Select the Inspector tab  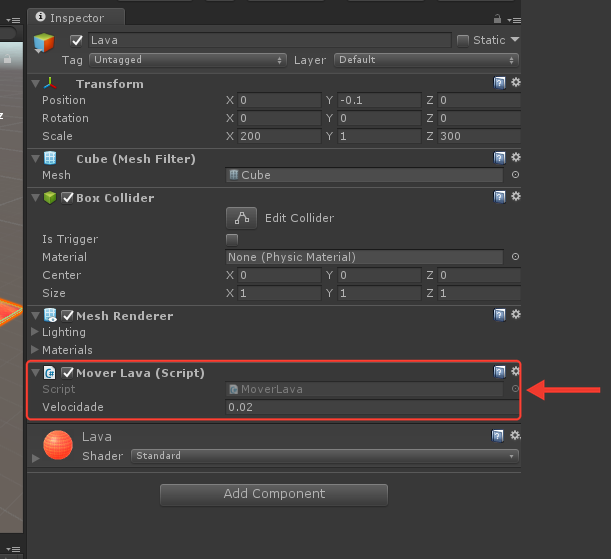pos(76,18)
